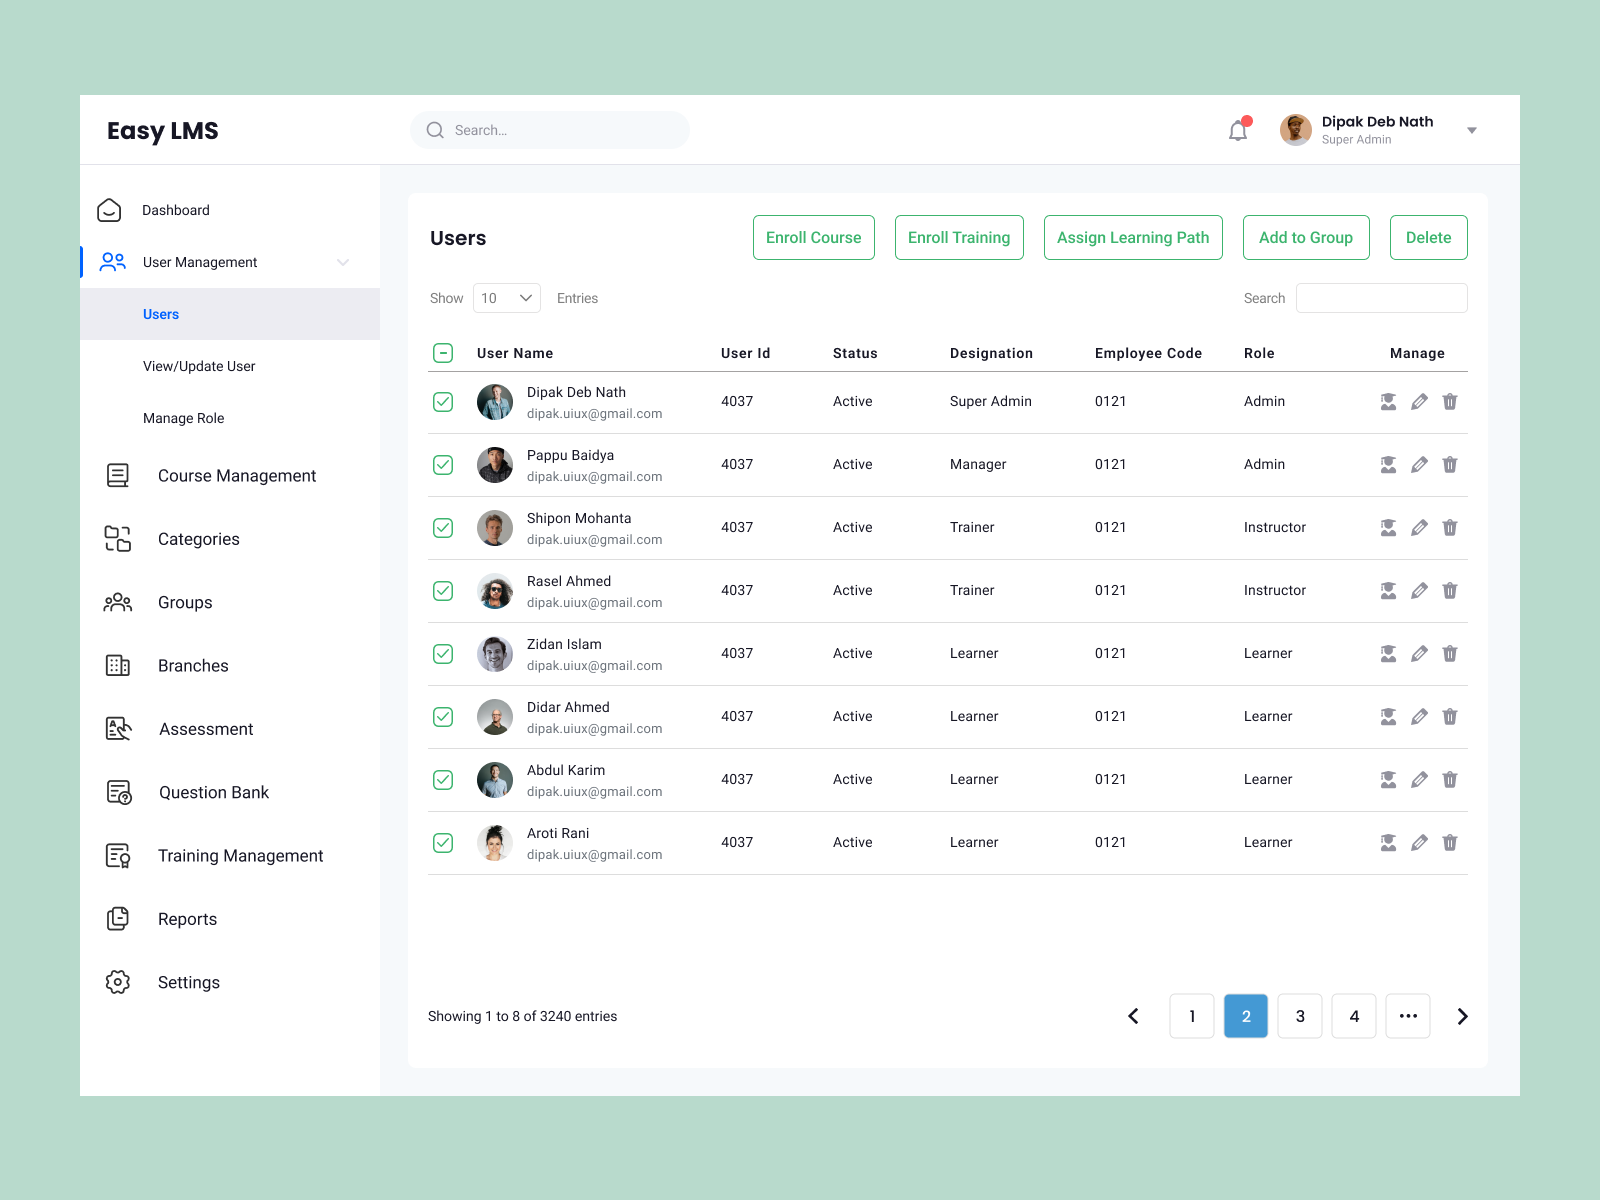Screen dimensions: 1600x1200
Task: Open Course Management via its sidebar icon
Action: 117,475
